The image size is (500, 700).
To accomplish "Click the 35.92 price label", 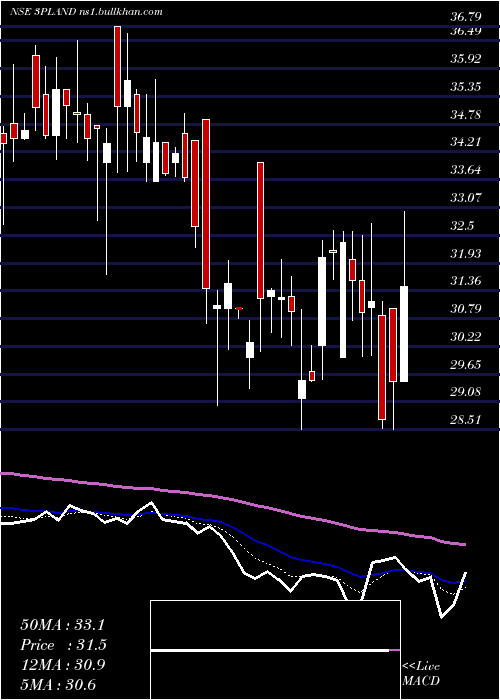I will click(466, 58).
